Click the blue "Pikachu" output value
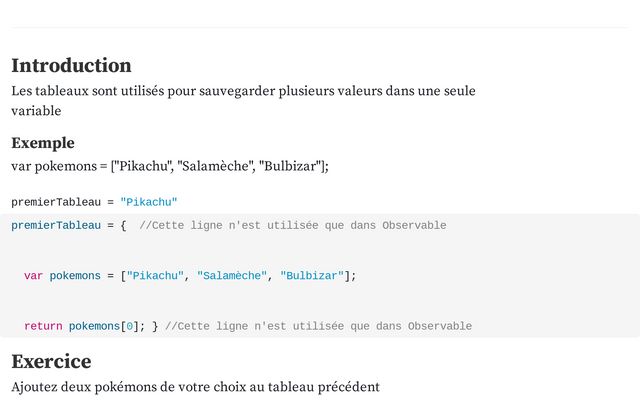Screen dimensions: 640x400 pos(149,202)
